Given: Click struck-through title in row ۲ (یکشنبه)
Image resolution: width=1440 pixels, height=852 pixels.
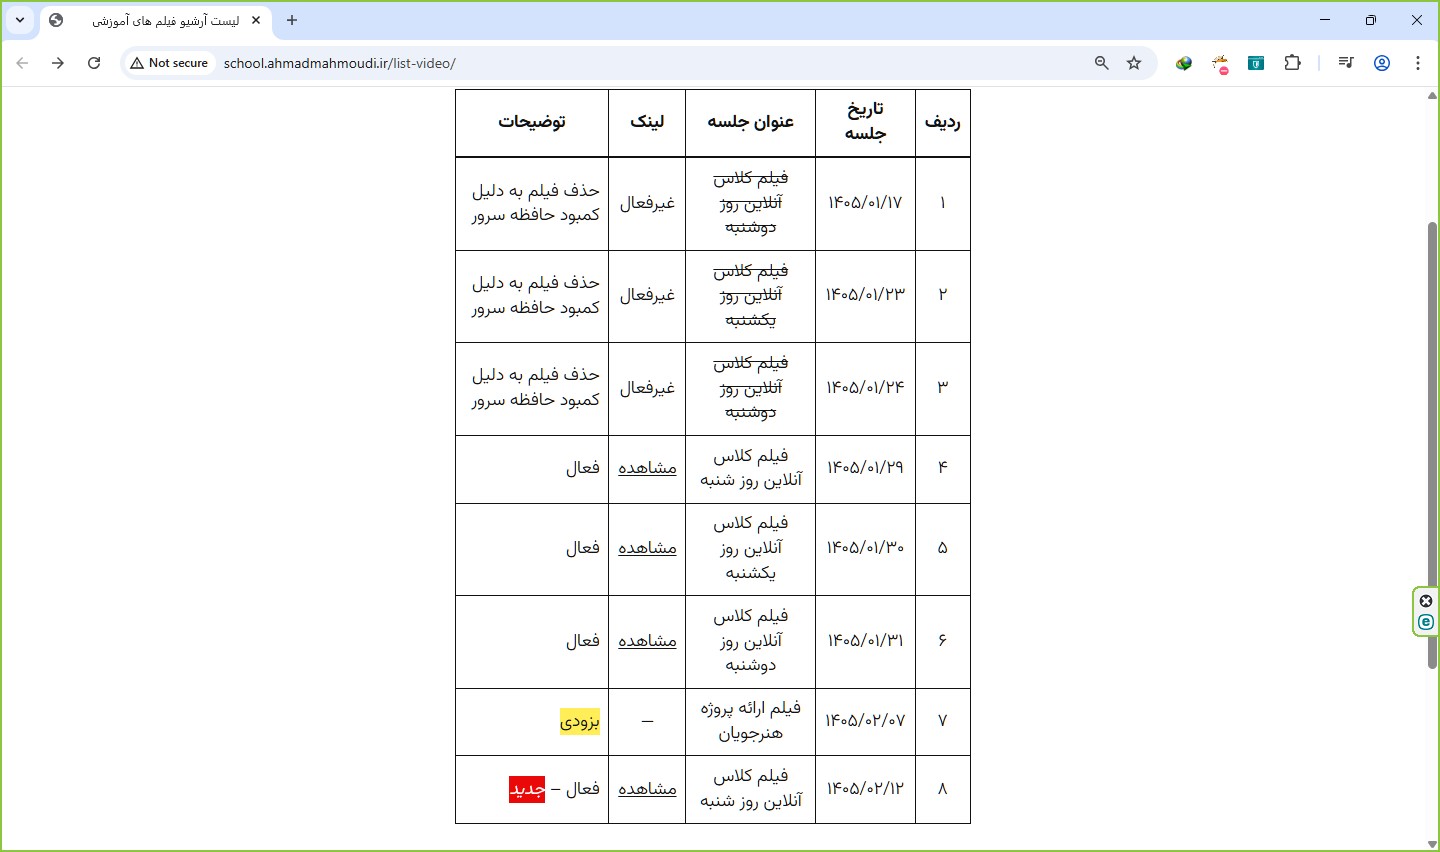Looking at the screenshot, I should [x=751, y=295].
